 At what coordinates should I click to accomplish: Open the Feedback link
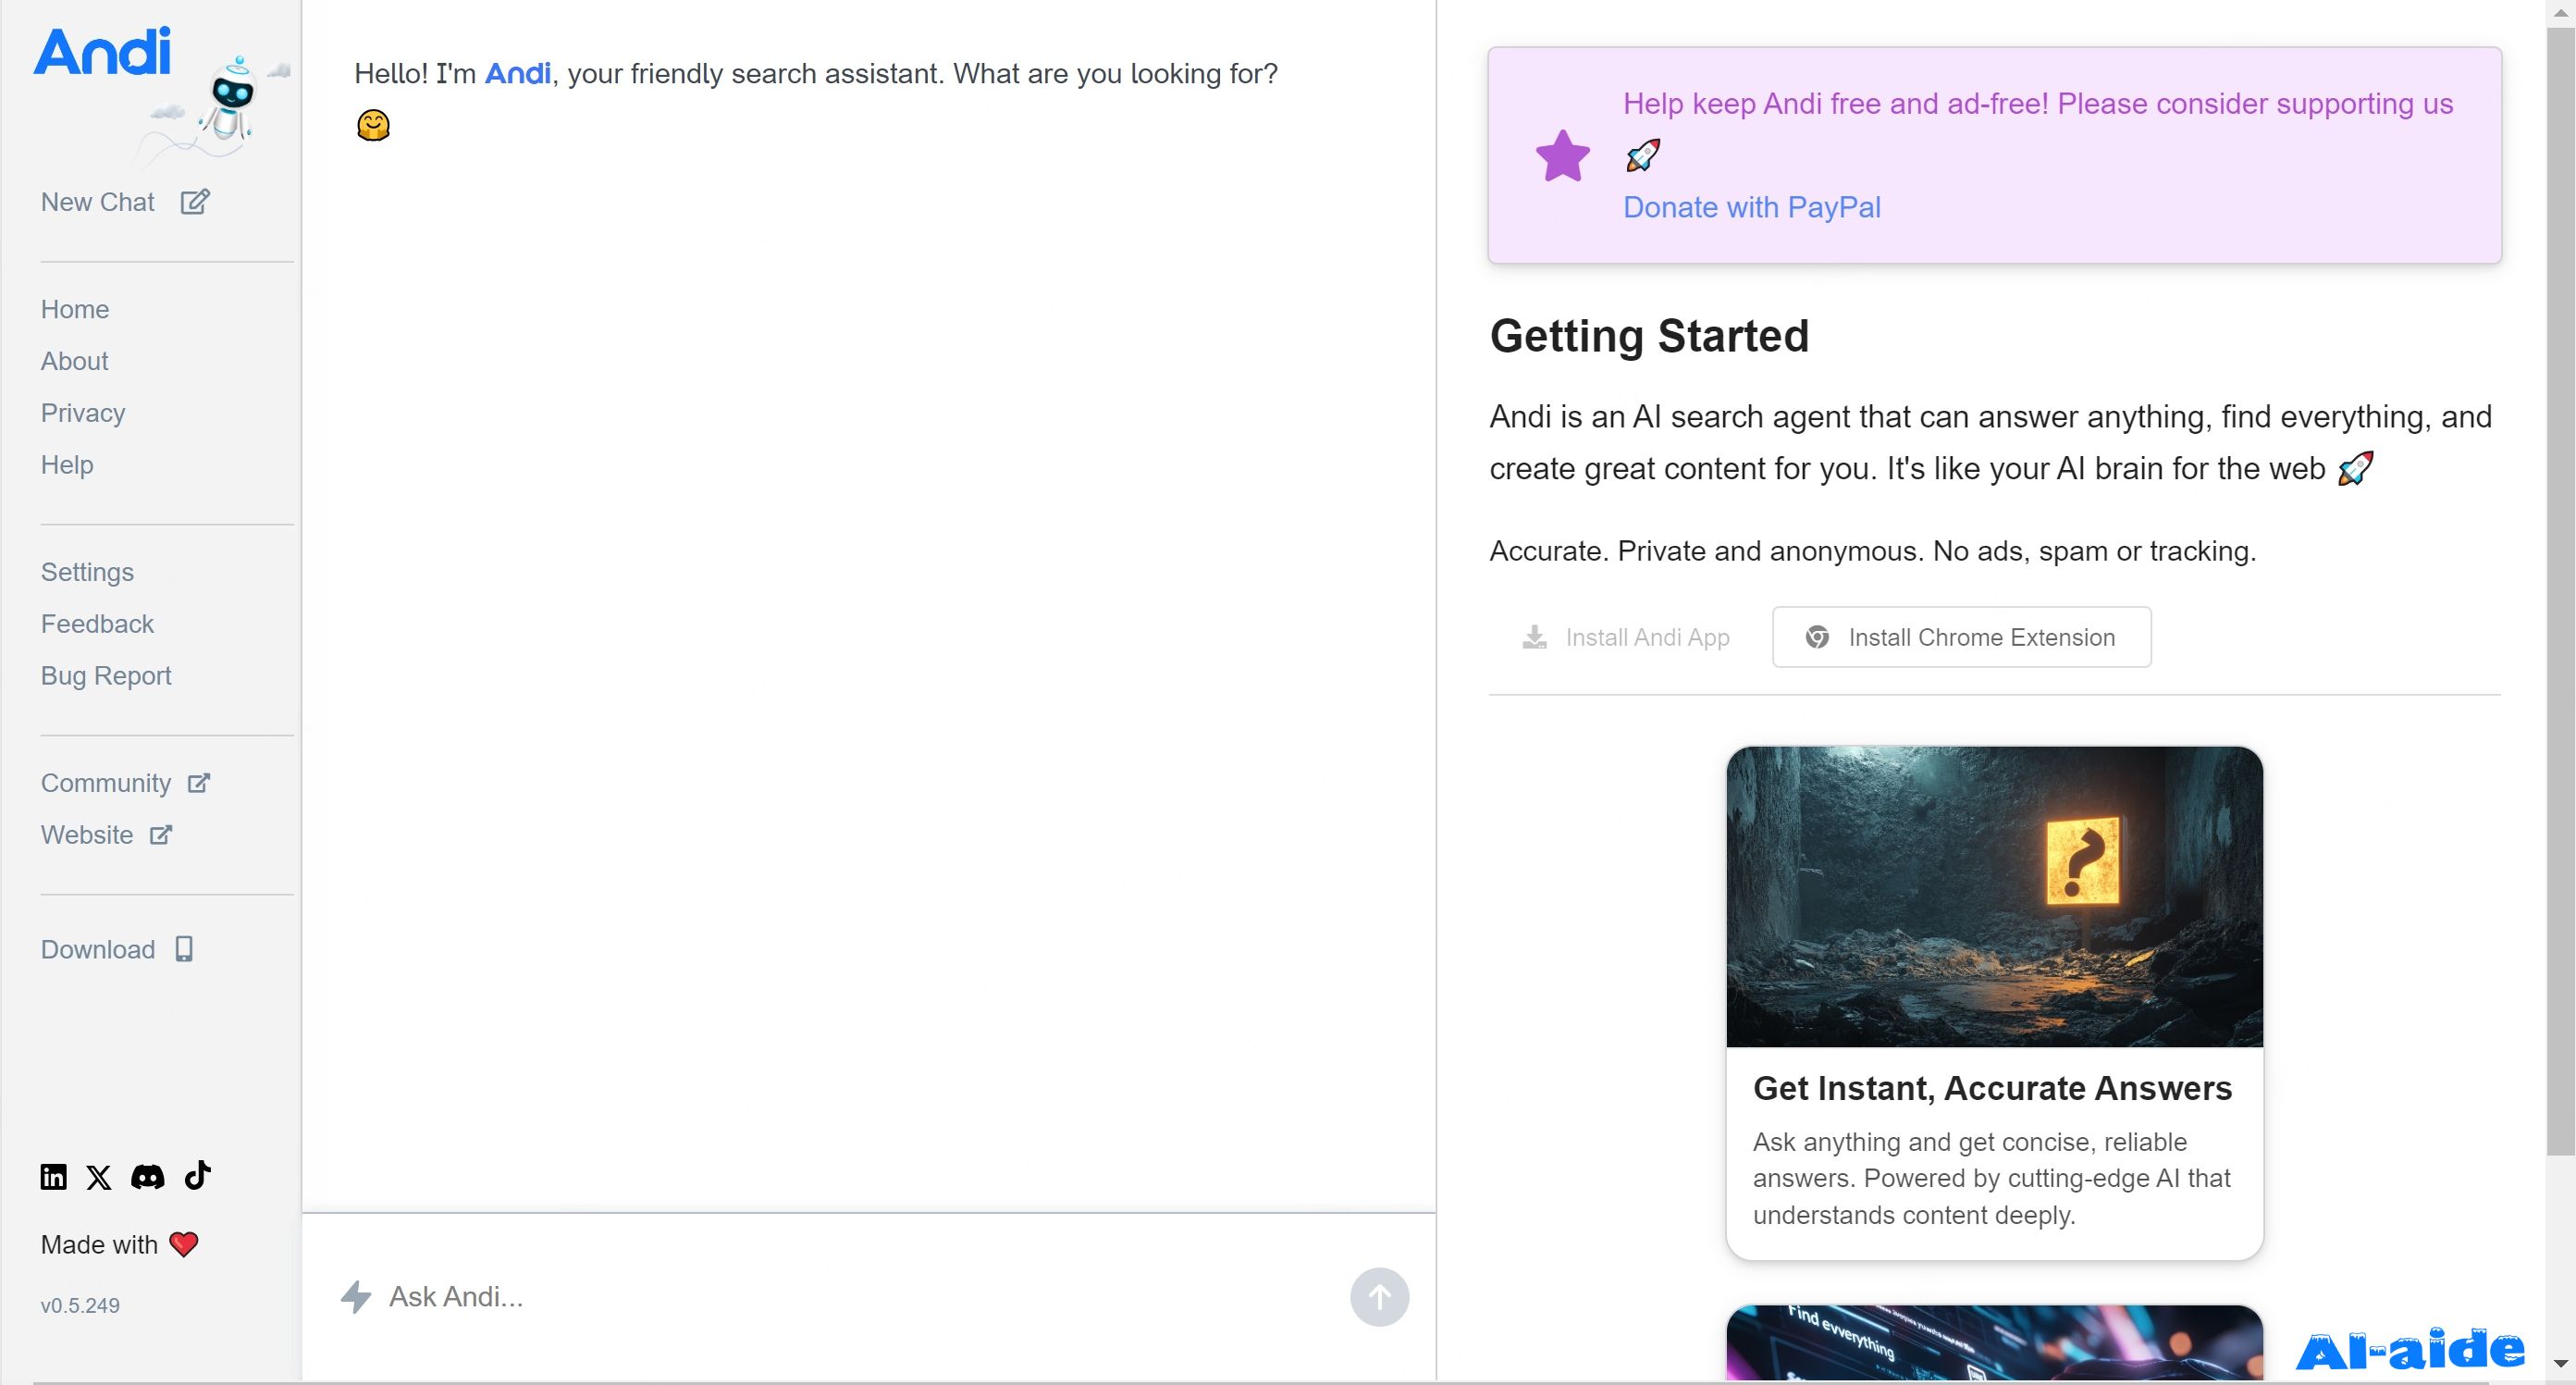pos(97,624)
